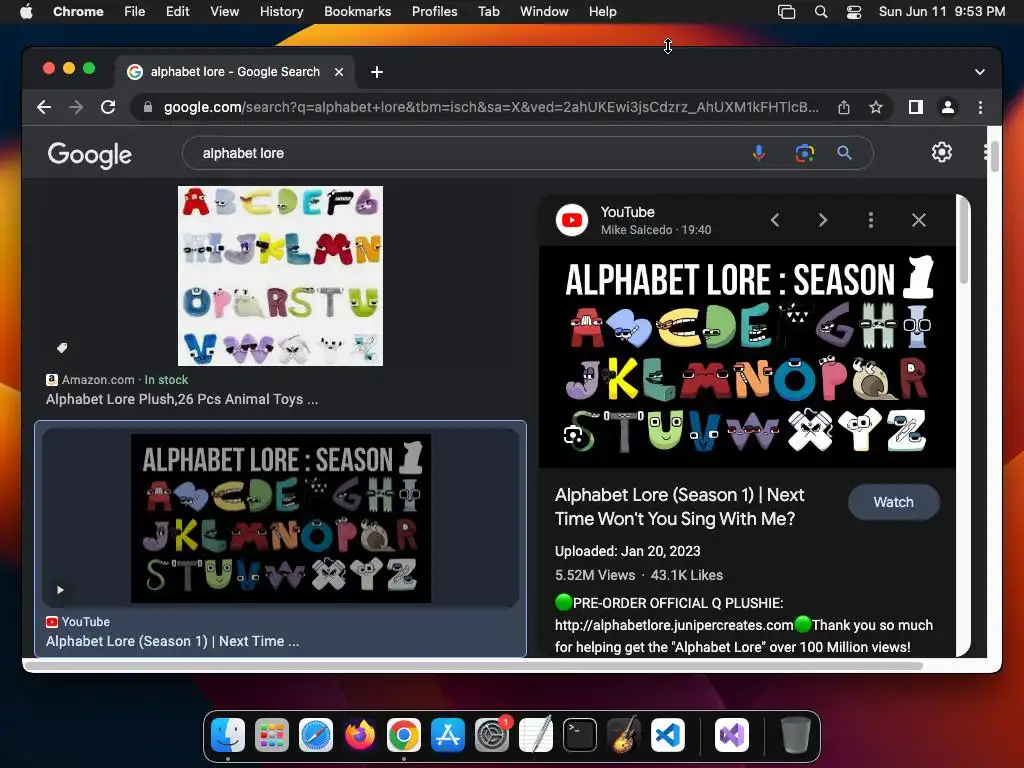The width and height of the screenshot is (1024, 768).
Task: Open the Chrome profile avatar
Action: click(948, 107)
